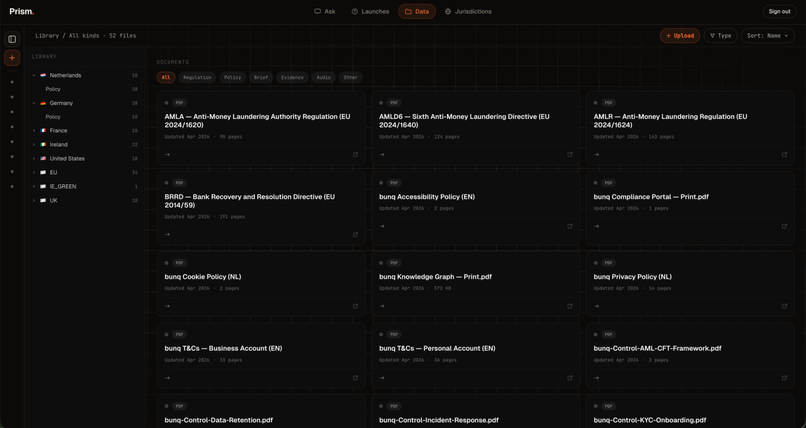This screenshot has height=428, width=806.
Task: Select the Data tab
Action: 417,11
